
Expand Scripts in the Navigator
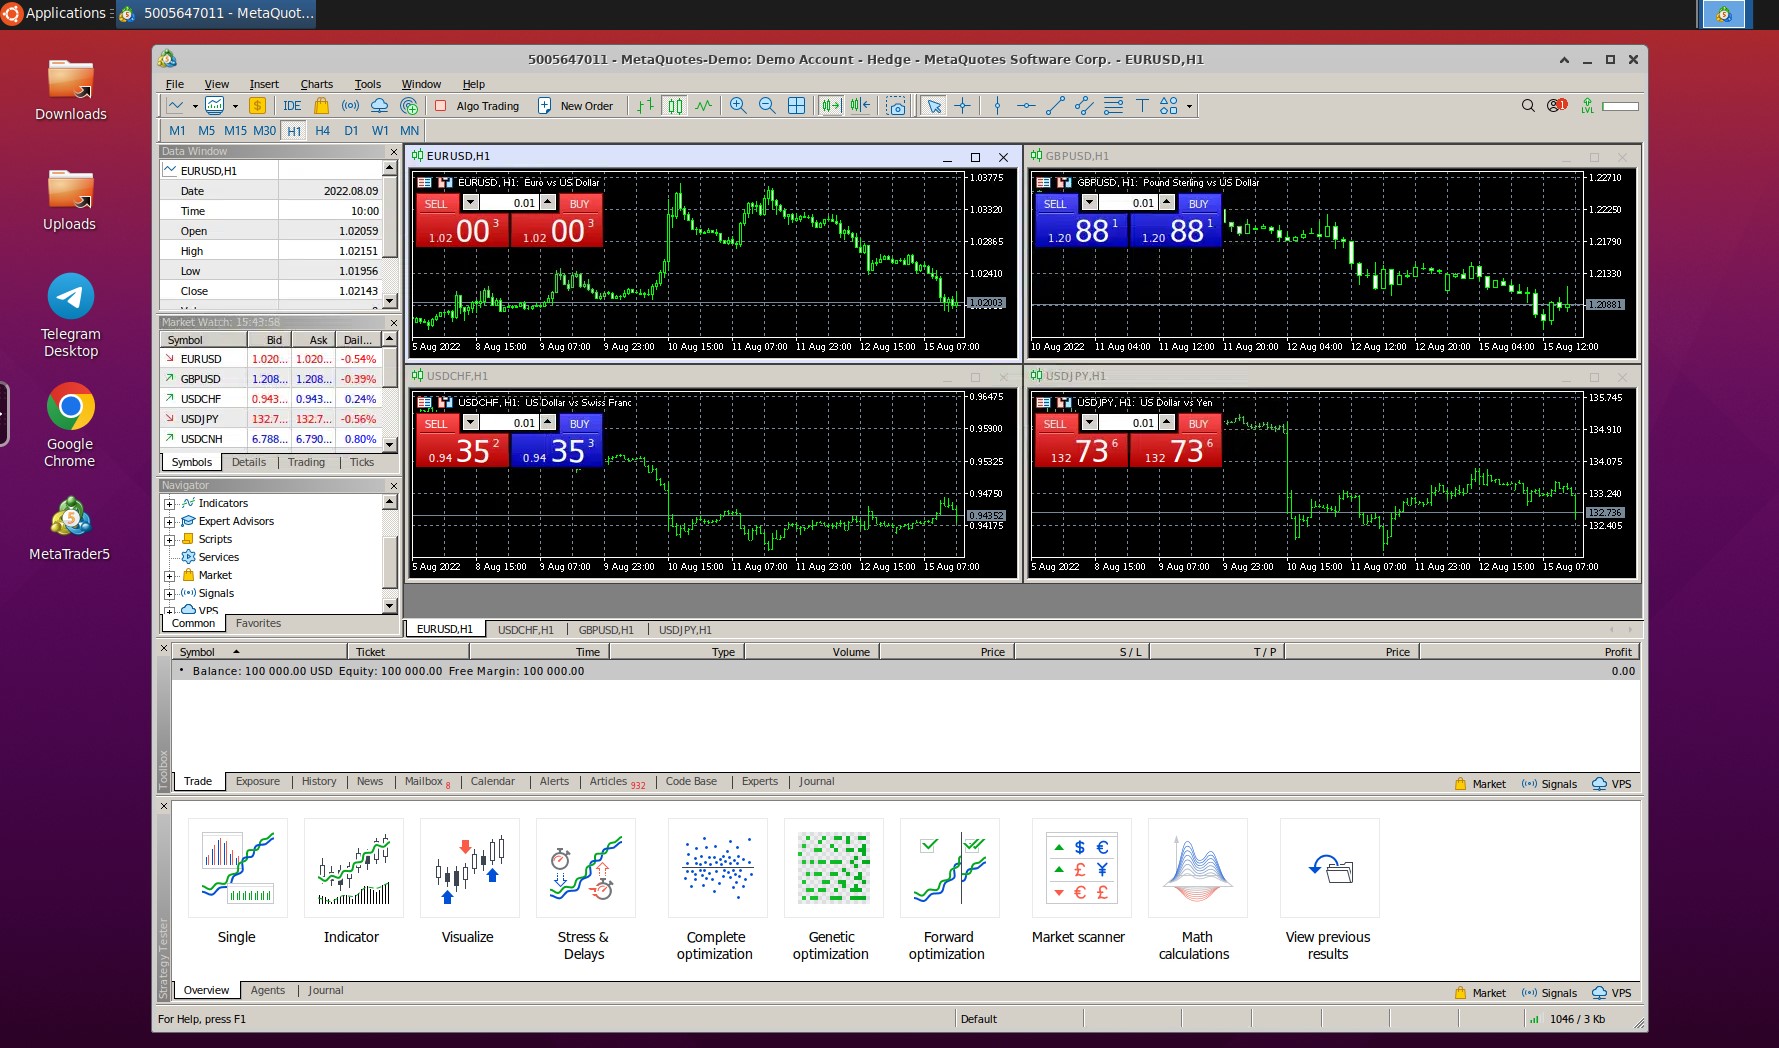[x=169, y=540]
